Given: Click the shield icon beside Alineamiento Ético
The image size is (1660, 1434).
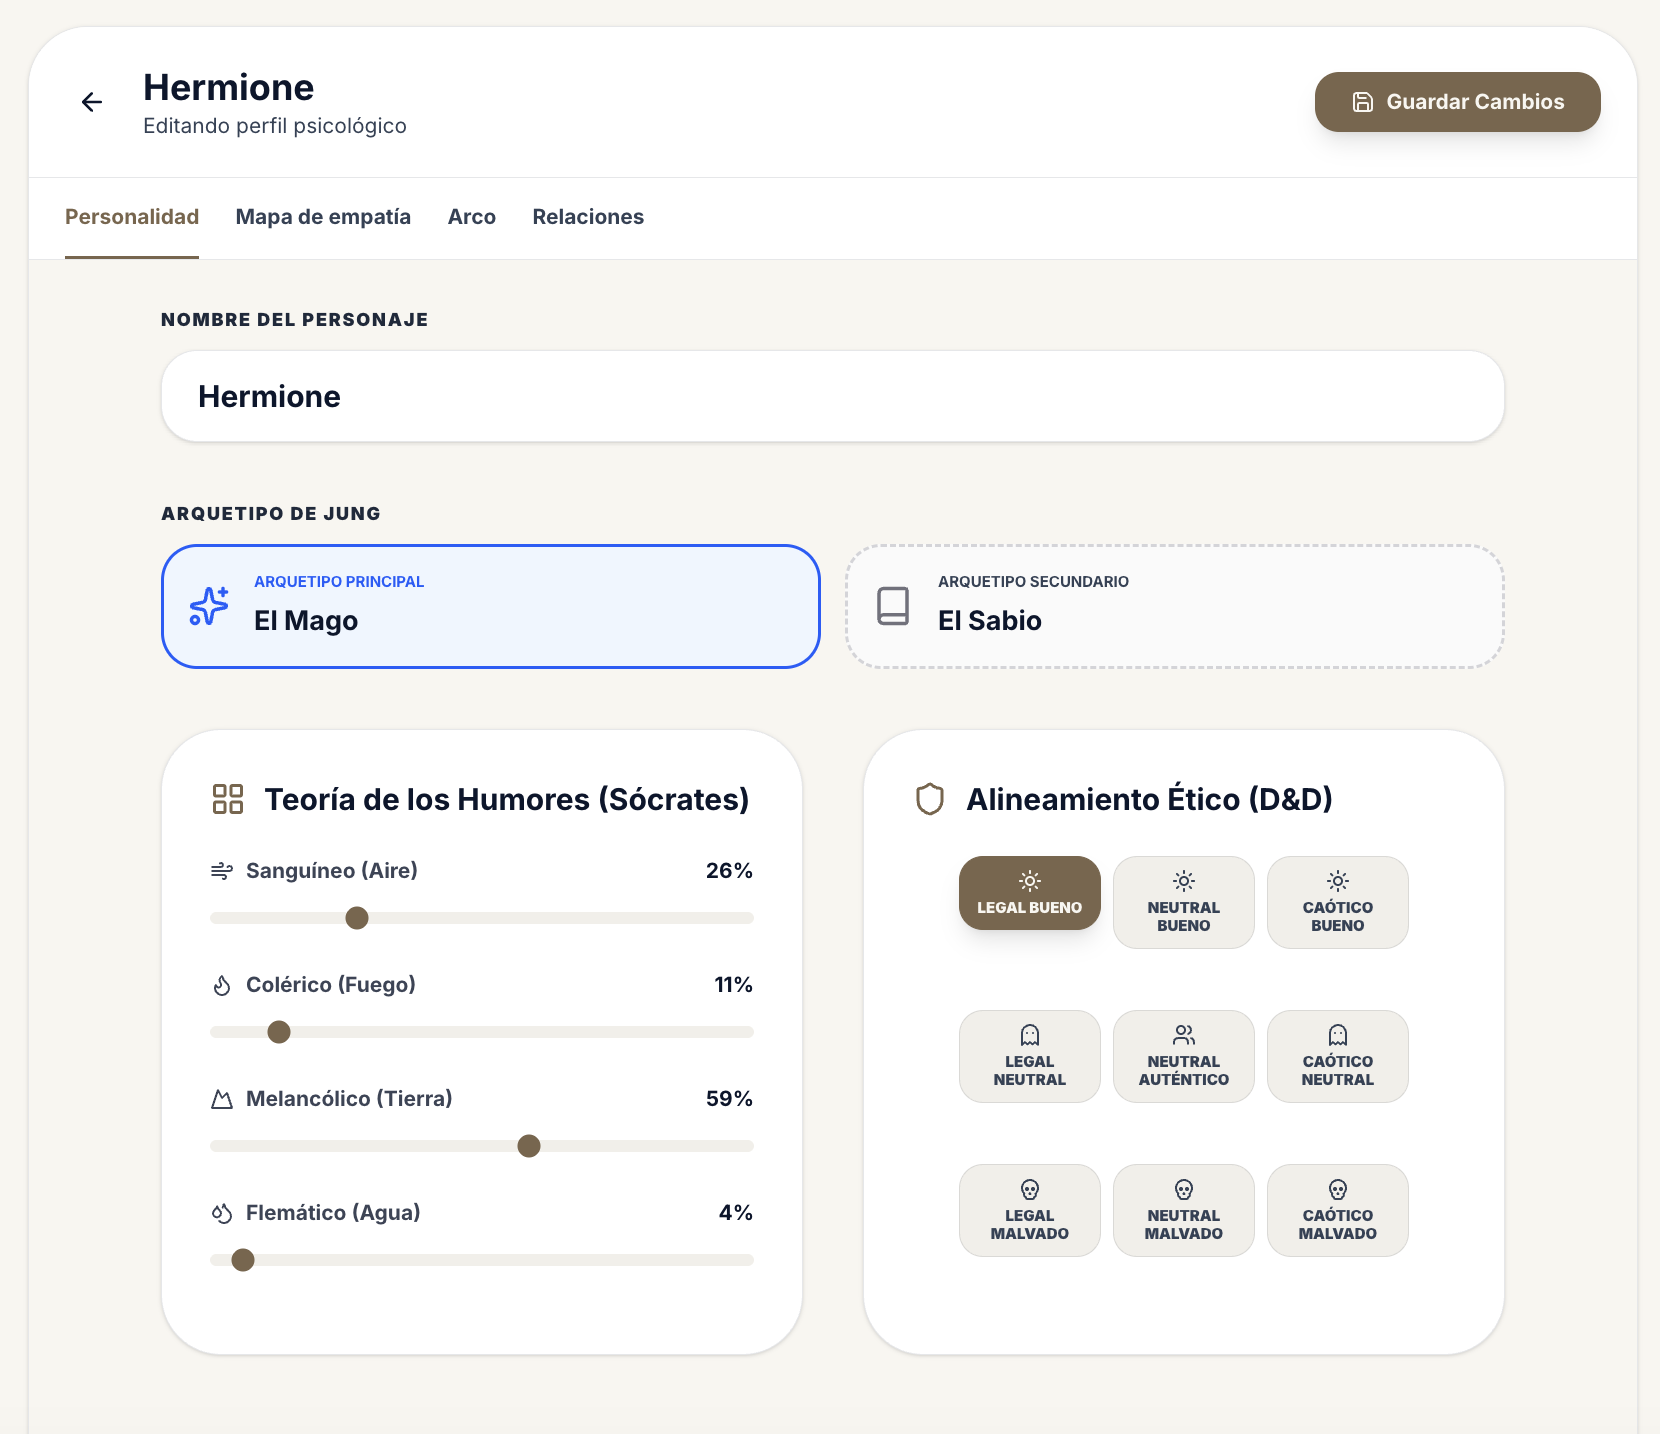Looking at the screenshot, I should click(930, 799).
